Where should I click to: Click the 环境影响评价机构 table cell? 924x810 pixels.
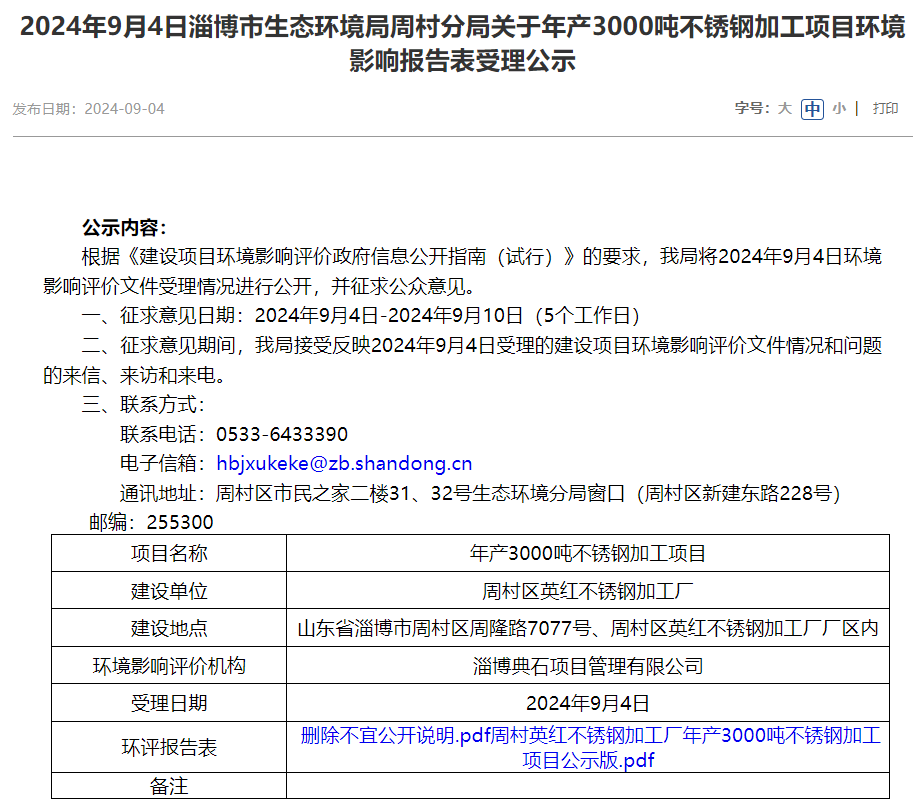(169, 666)
